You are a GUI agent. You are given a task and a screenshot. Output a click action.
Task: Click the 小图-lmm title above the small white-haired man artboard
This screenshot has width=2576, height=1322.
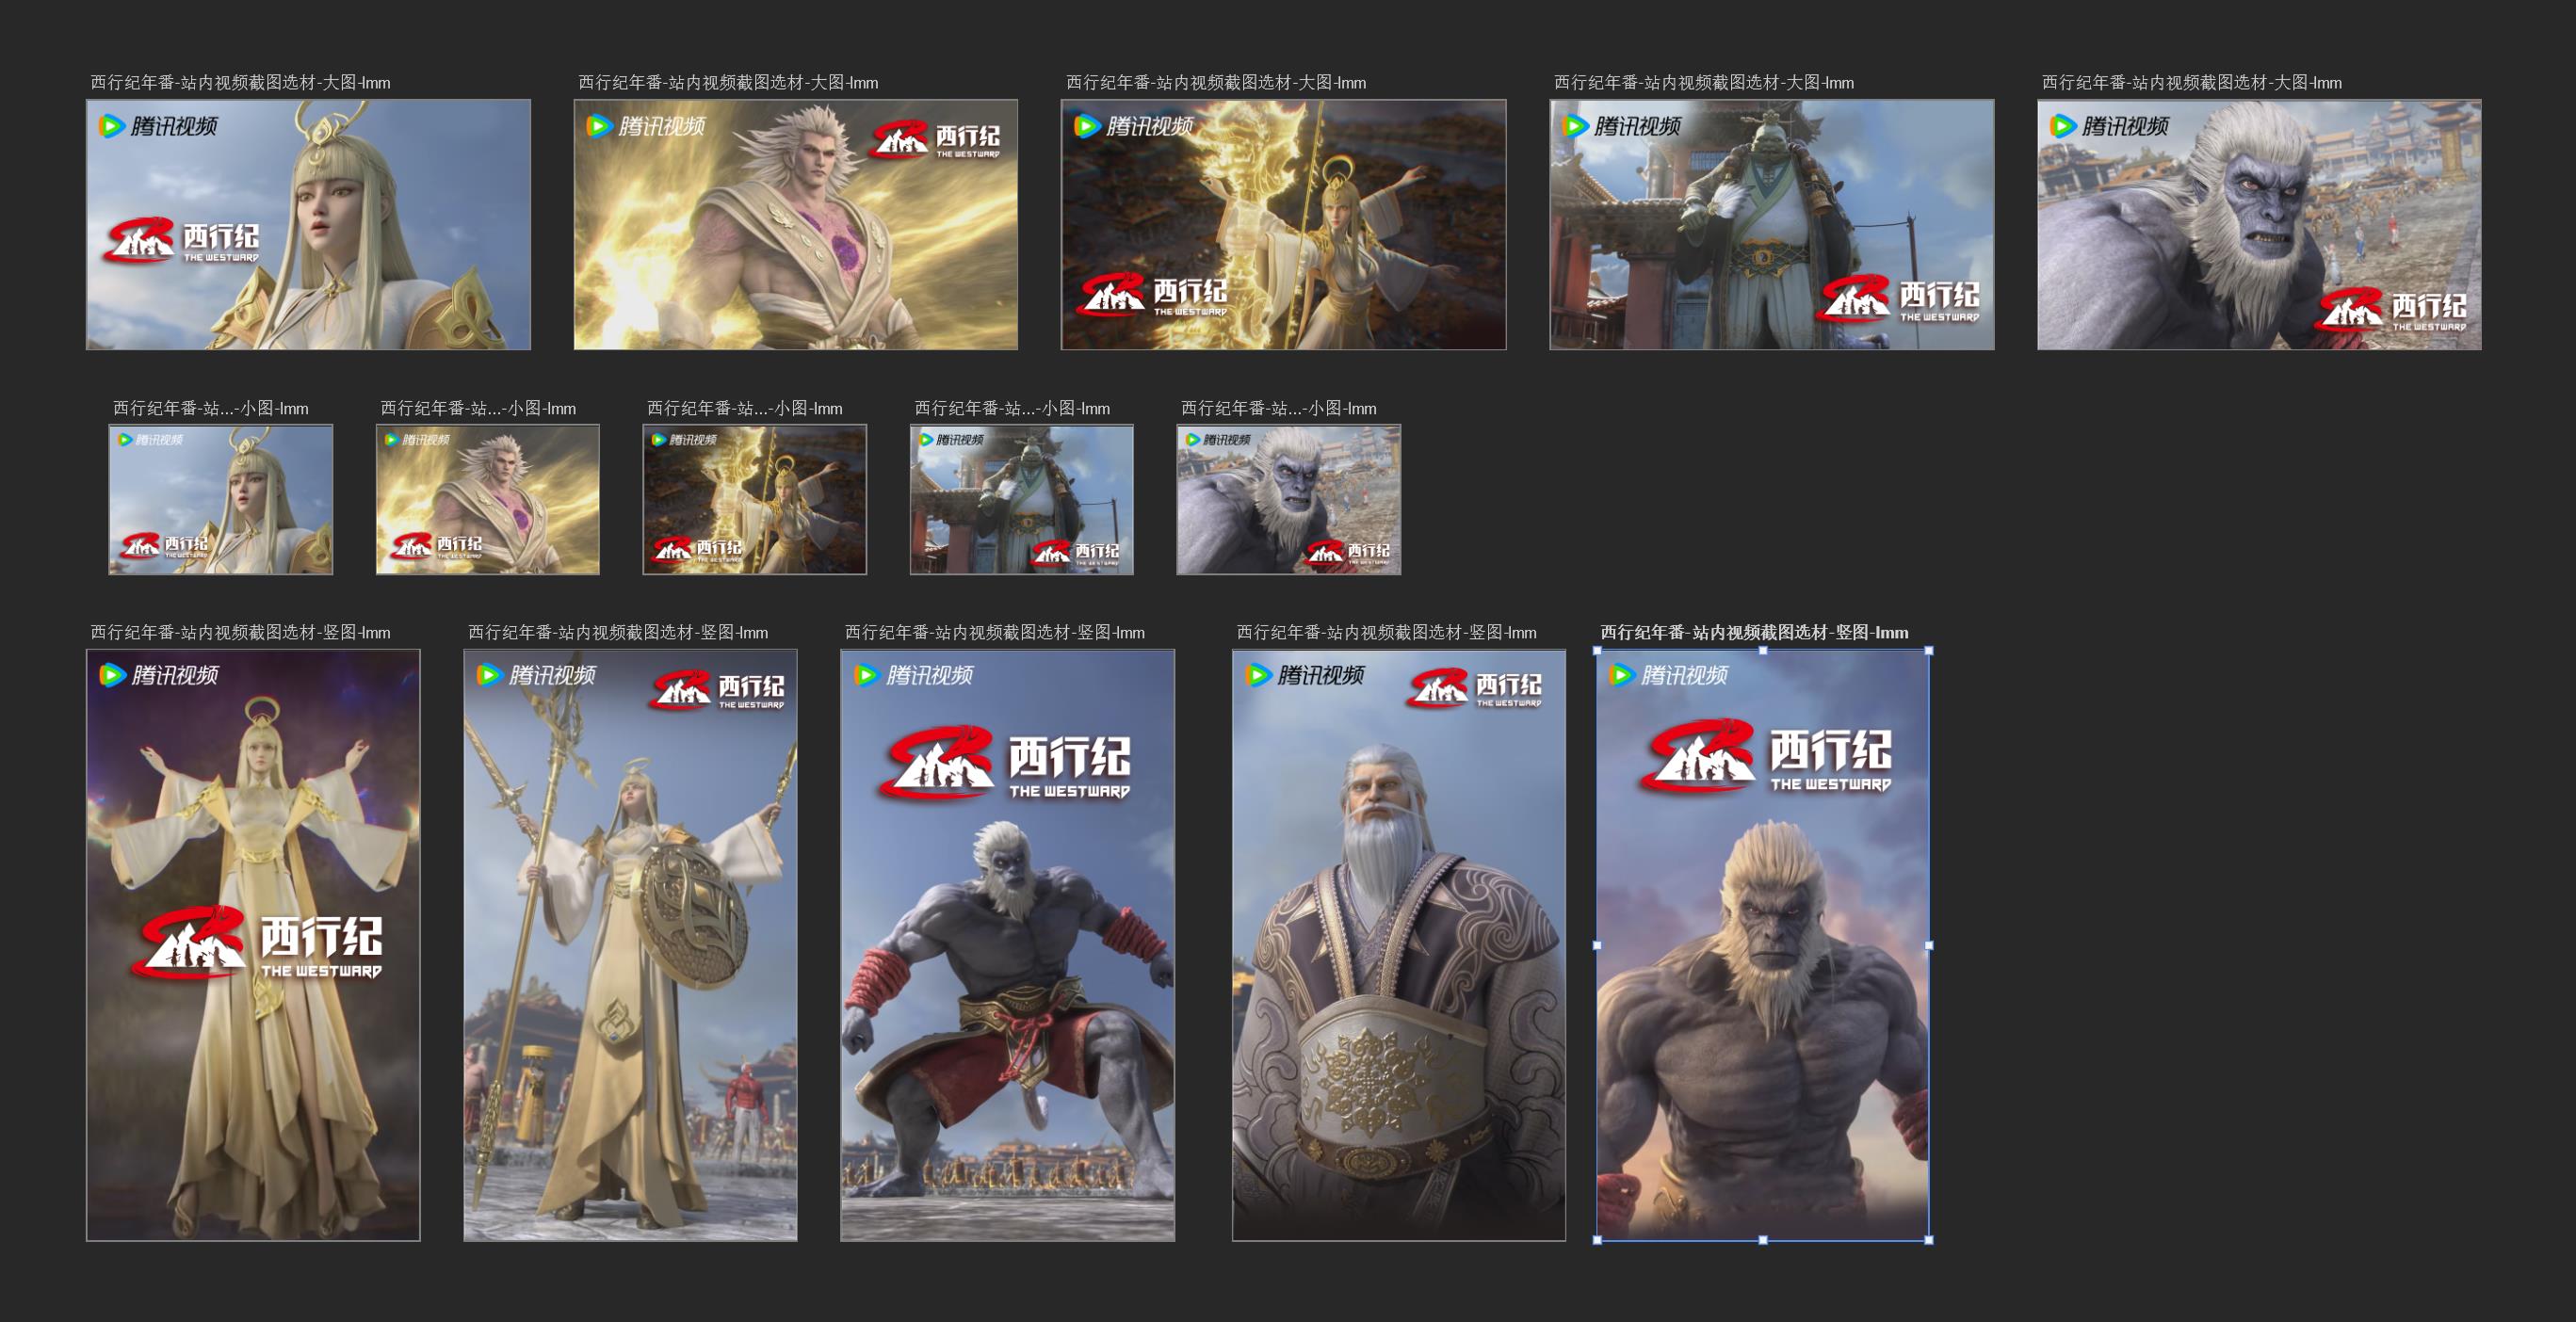(478, 408)
